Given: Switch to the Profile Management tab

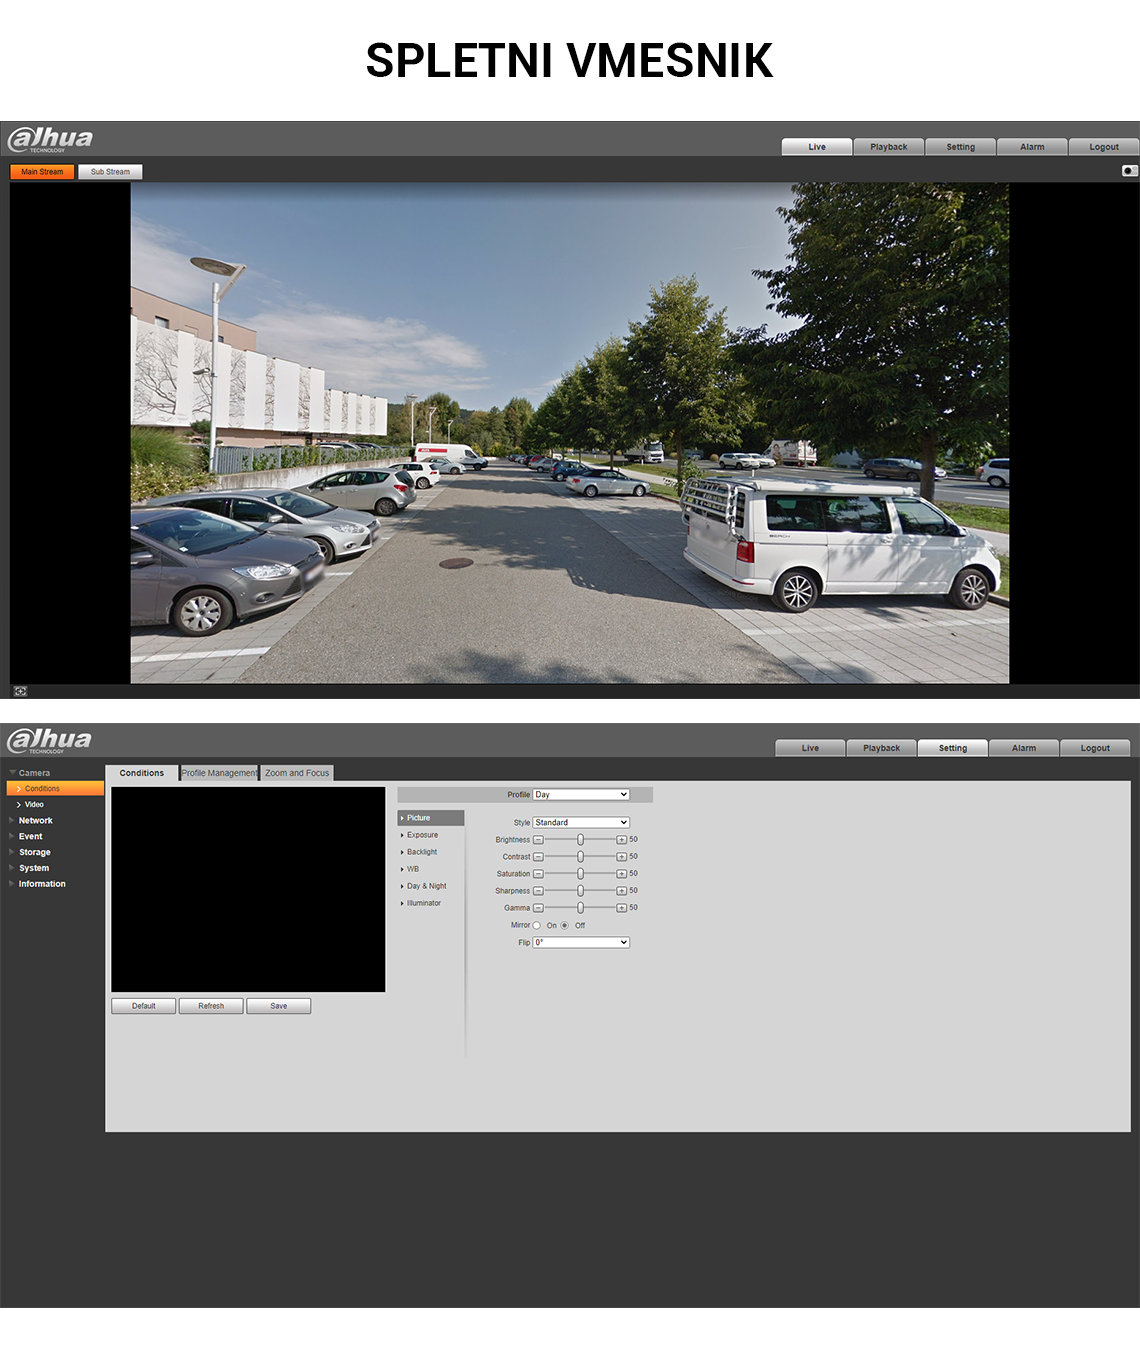Looking at the screenshot, I should [x=219, y=773].
